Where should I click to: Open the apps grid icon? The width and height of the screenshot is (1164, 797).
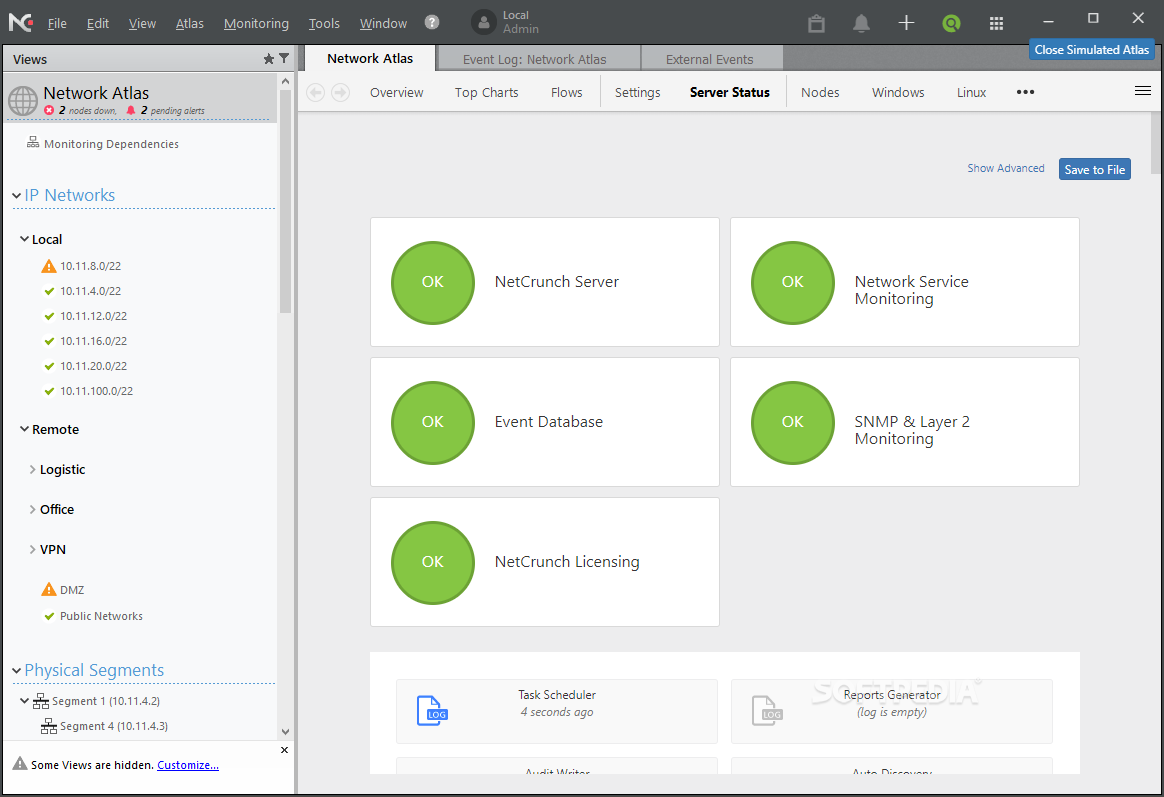point(996,24)
